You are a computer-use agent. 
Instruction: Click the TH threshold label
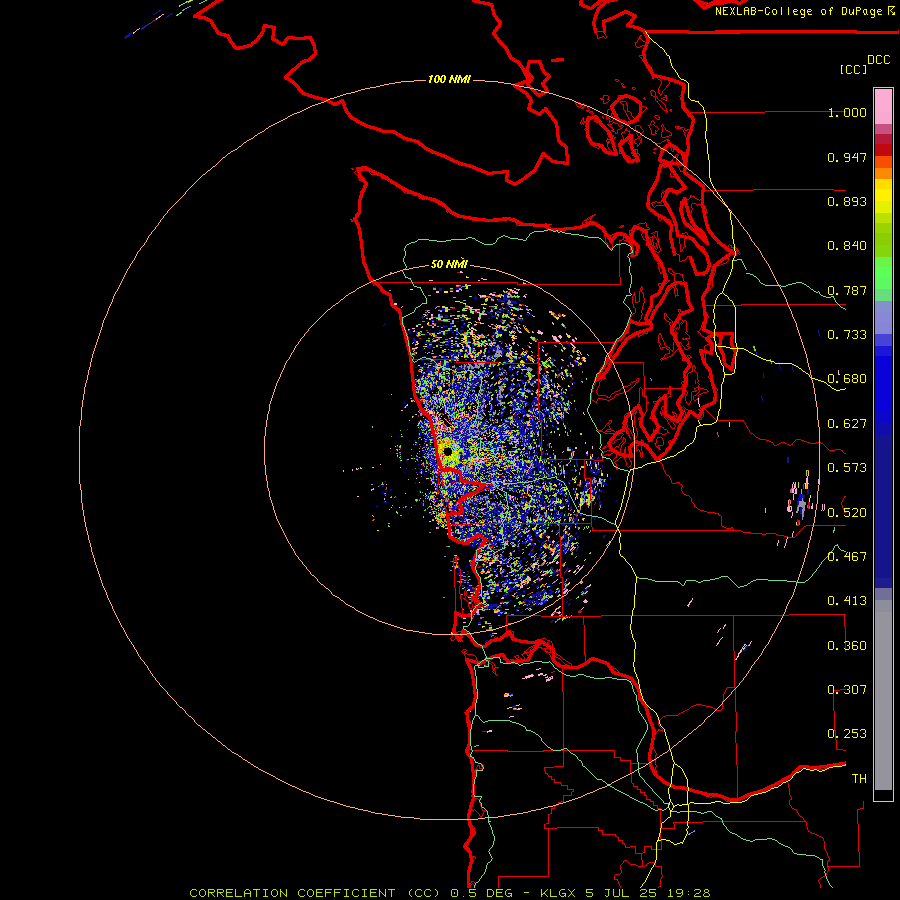point(859,779)
